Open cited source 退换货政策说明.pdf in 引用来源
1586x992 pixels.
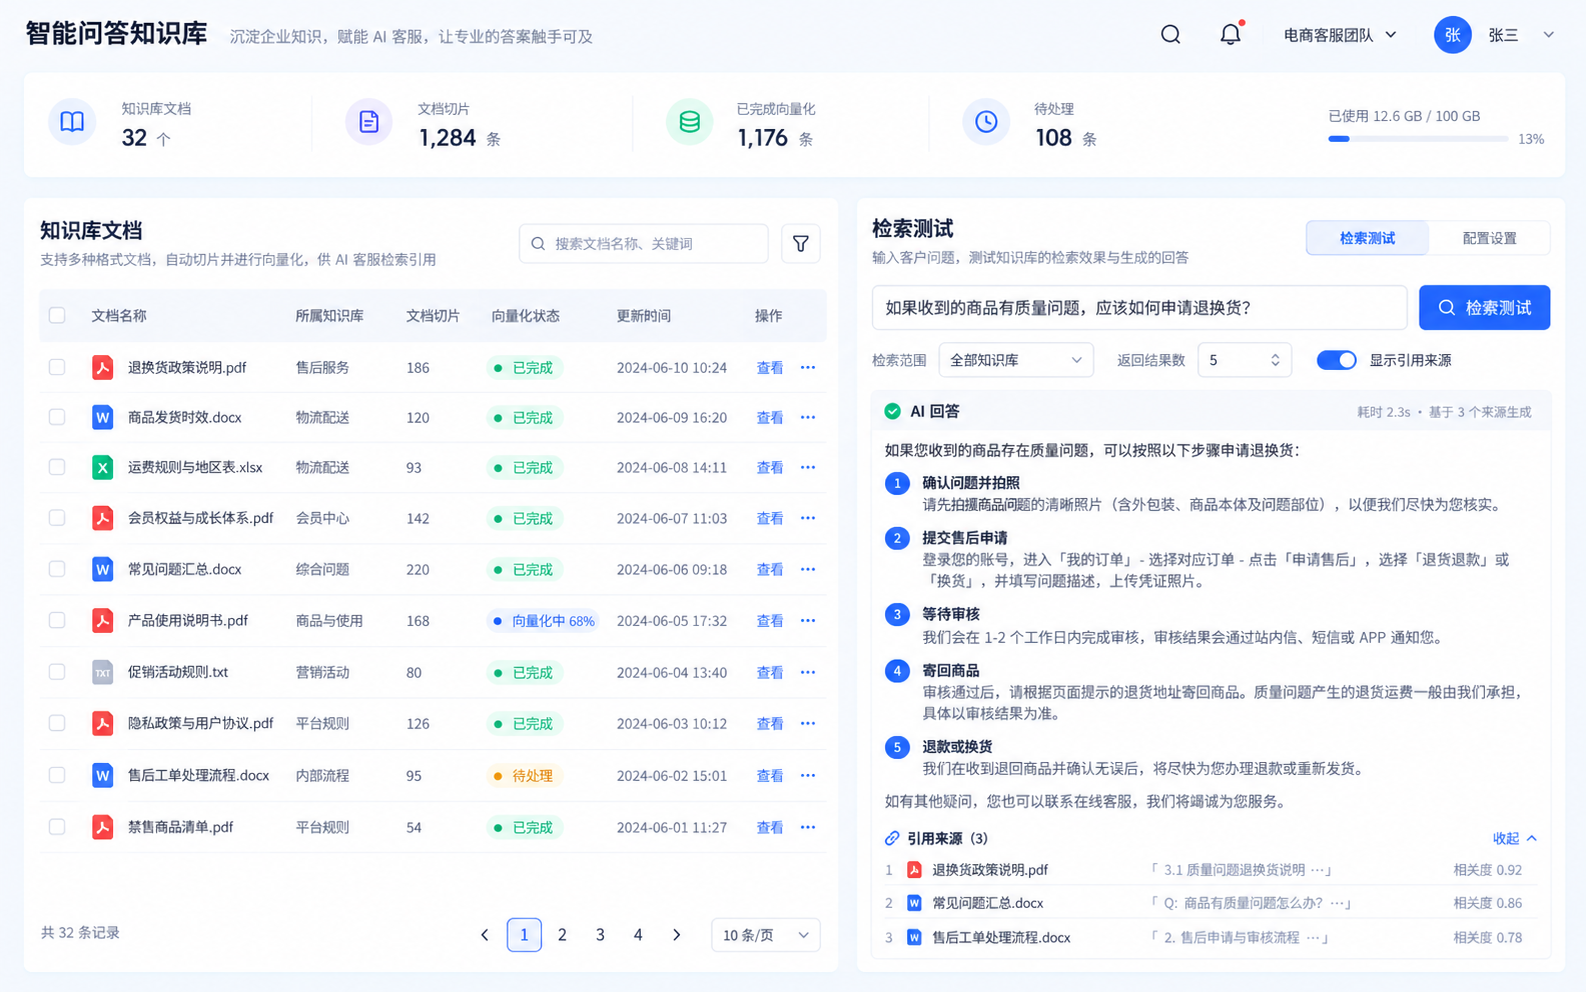pyautogui.click(x=990, y=870)
